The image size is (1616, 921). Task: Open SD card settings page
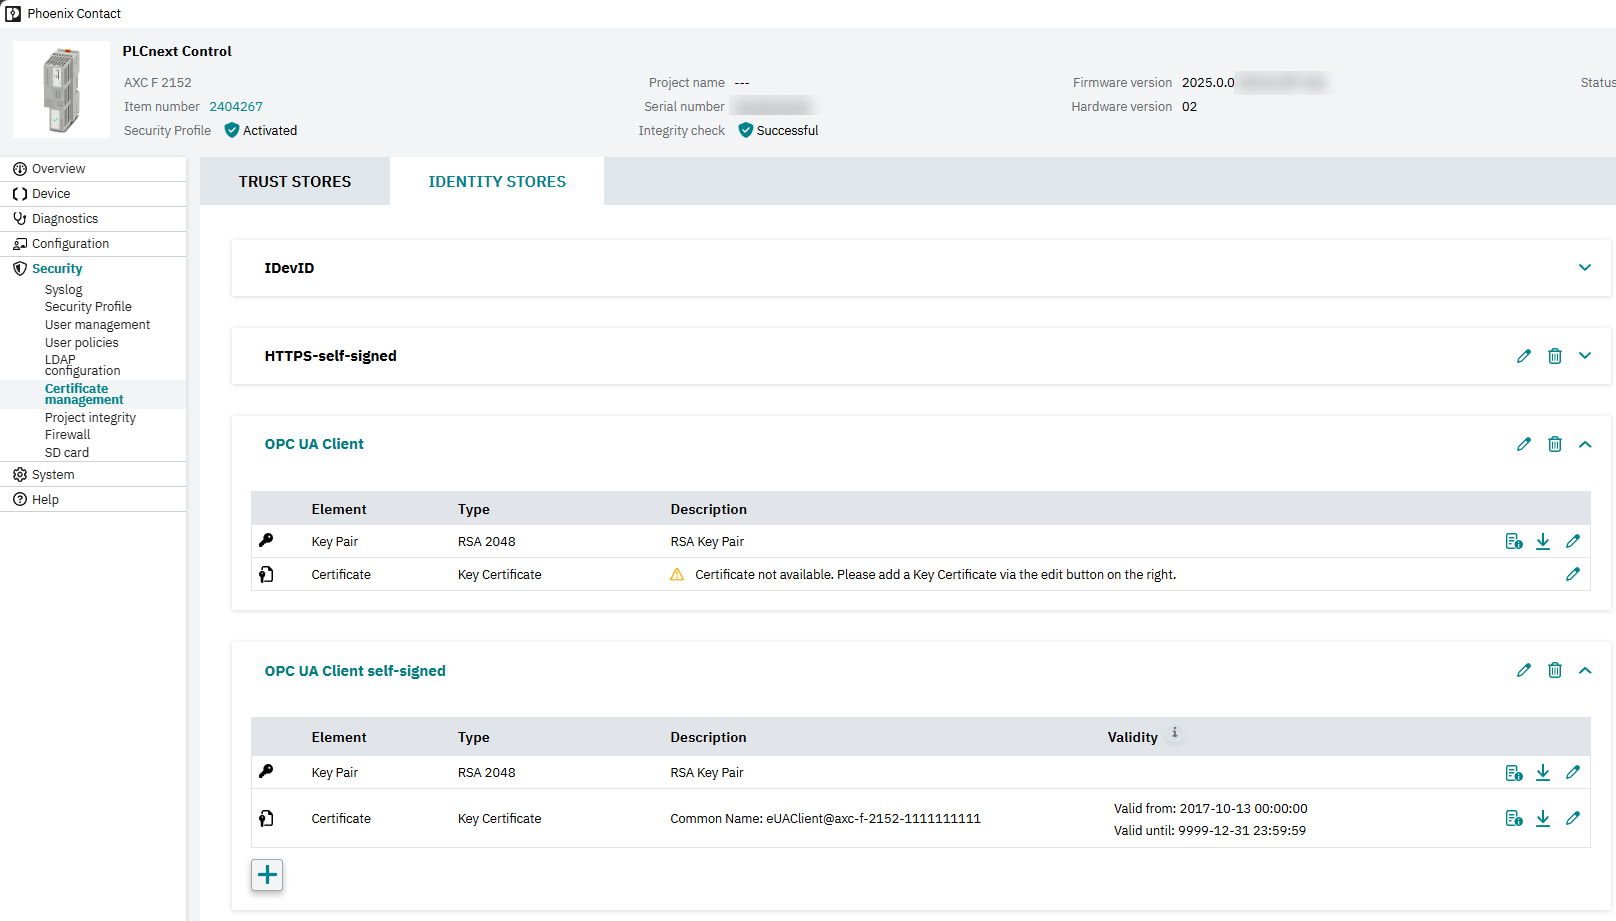[66, 453]
